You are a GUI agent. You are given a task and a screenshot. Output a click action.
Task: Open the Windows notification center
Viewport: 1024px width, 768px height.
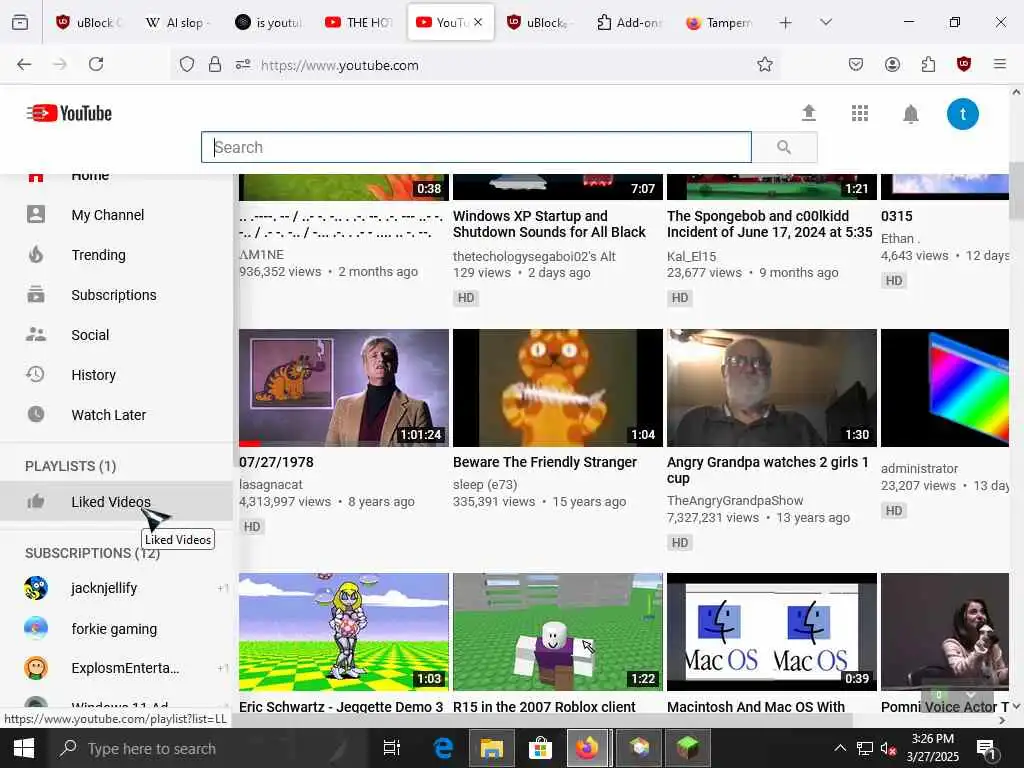click(x=986, y=750)
